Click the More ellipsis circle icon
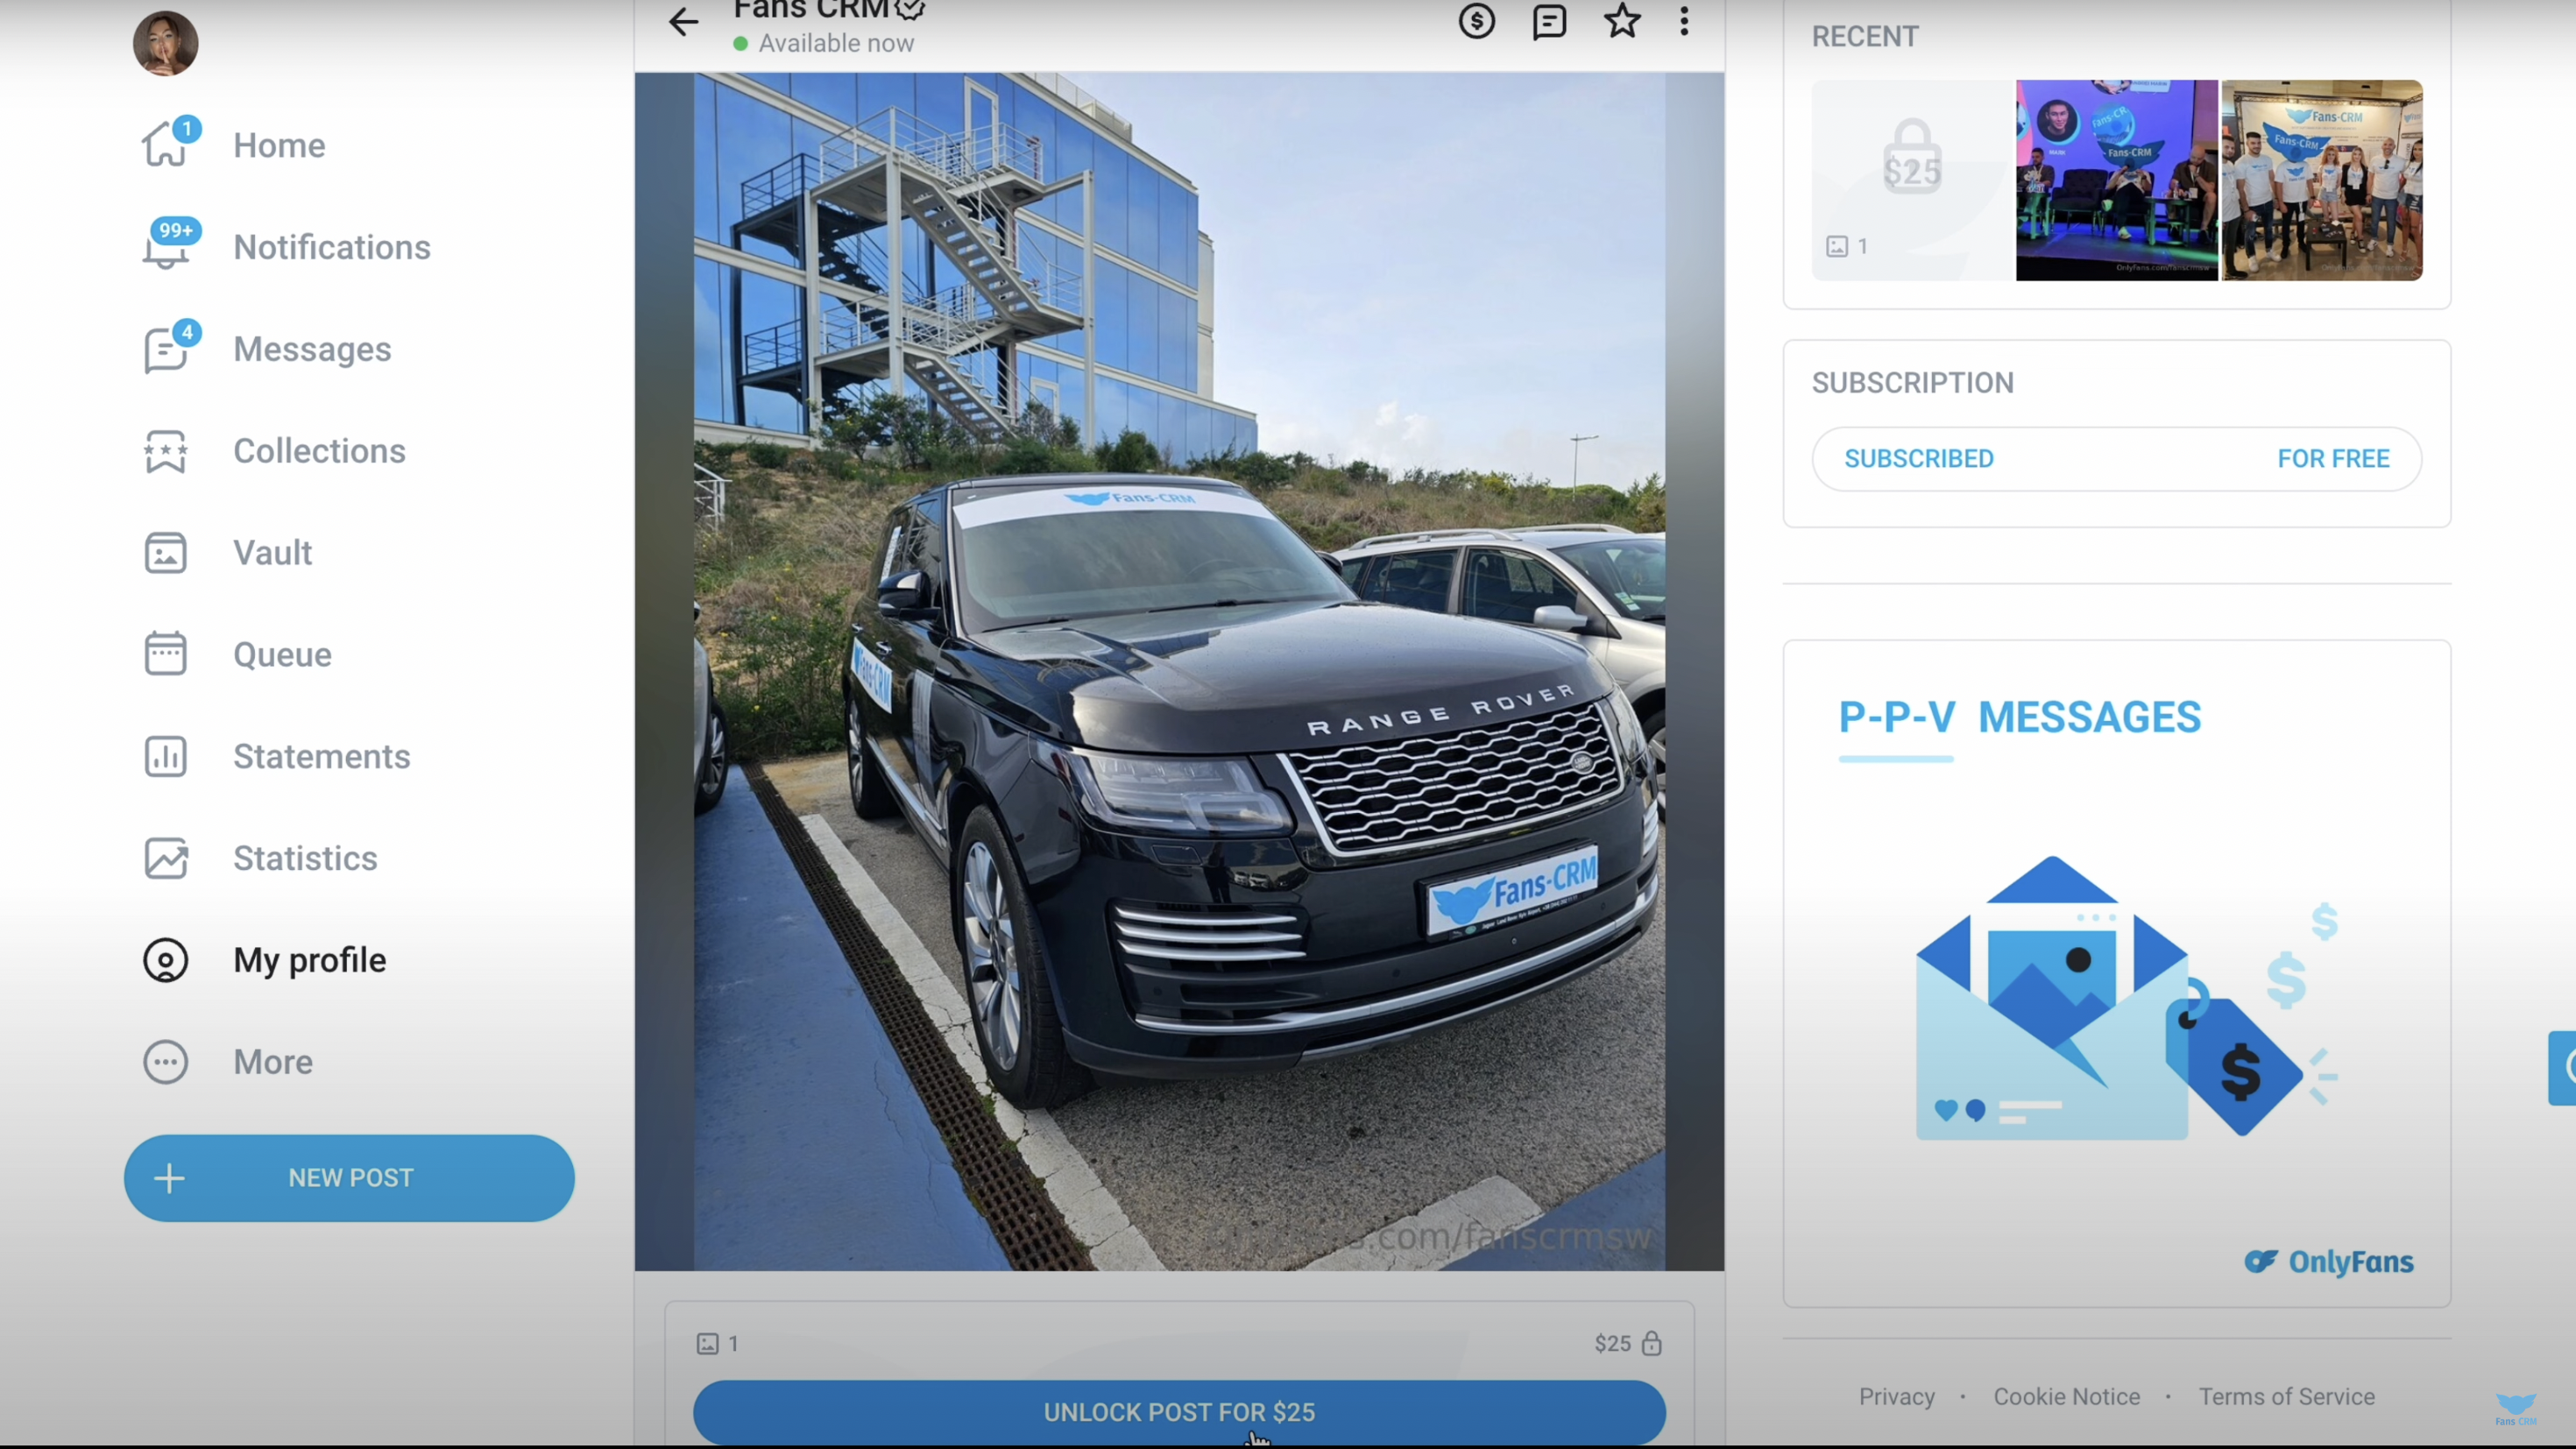The image size is (2576, 1449). (165, 1062)
